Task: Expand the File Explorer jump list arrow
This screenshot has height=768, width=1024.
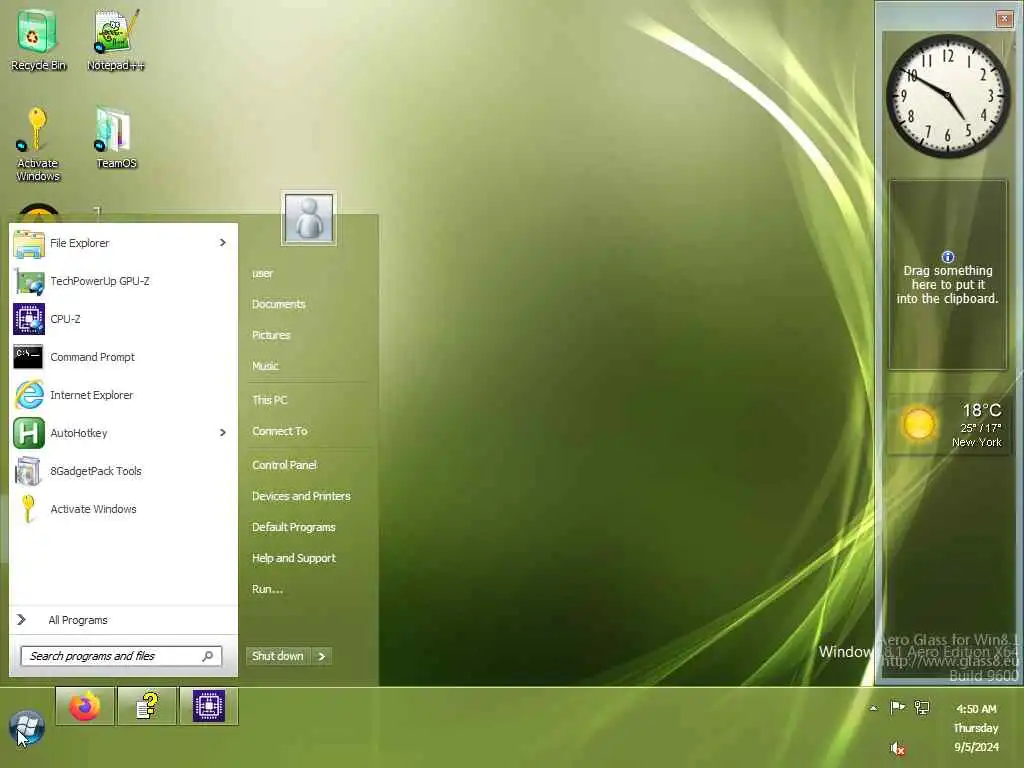Action: 223,243
